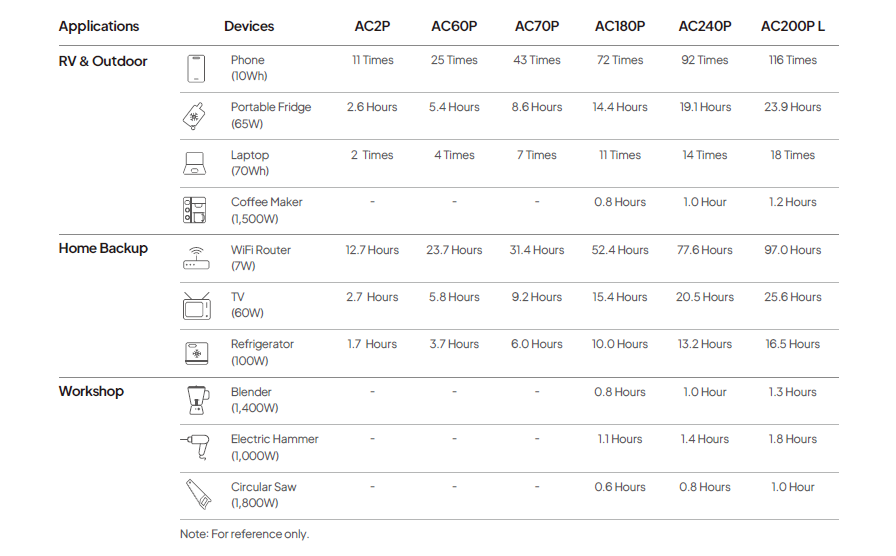Click the blender icon
Image resolution: width=896 pixels, height=556 pixels.
tap(196, 400)
